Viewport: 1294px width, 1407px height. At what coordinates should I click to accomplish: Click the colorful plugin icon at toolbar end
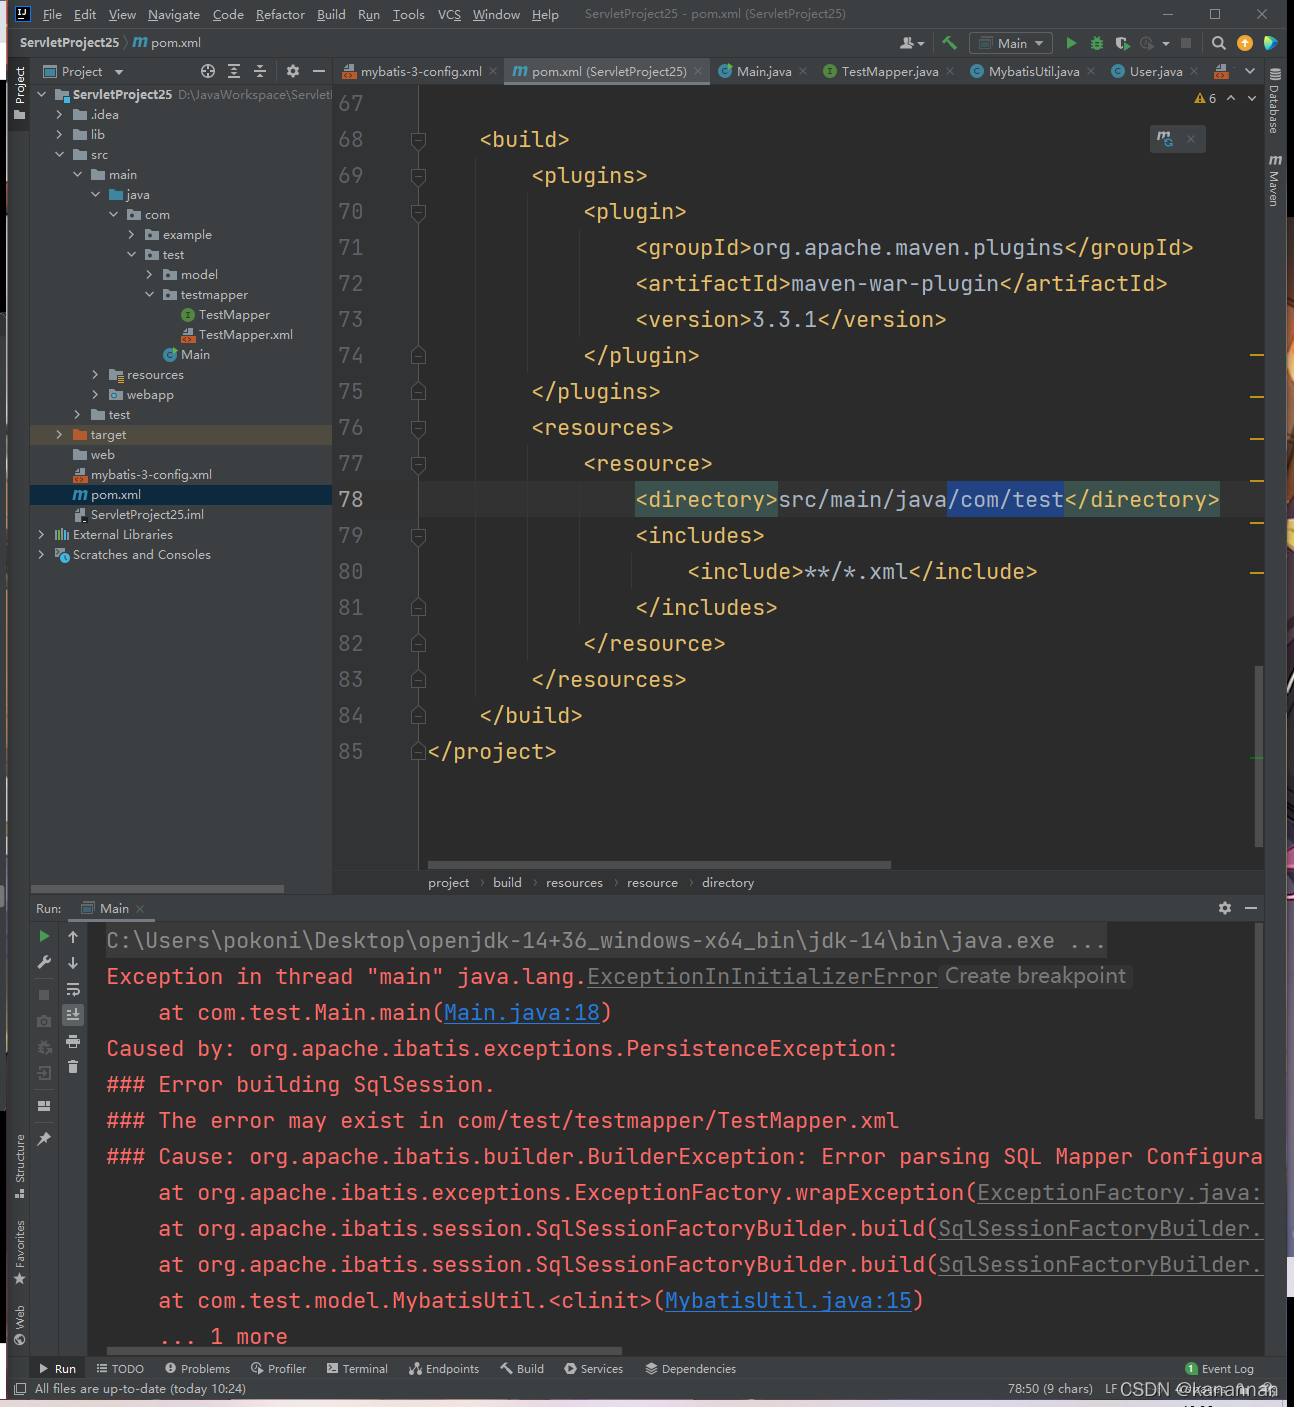[x=1270, y=43]
